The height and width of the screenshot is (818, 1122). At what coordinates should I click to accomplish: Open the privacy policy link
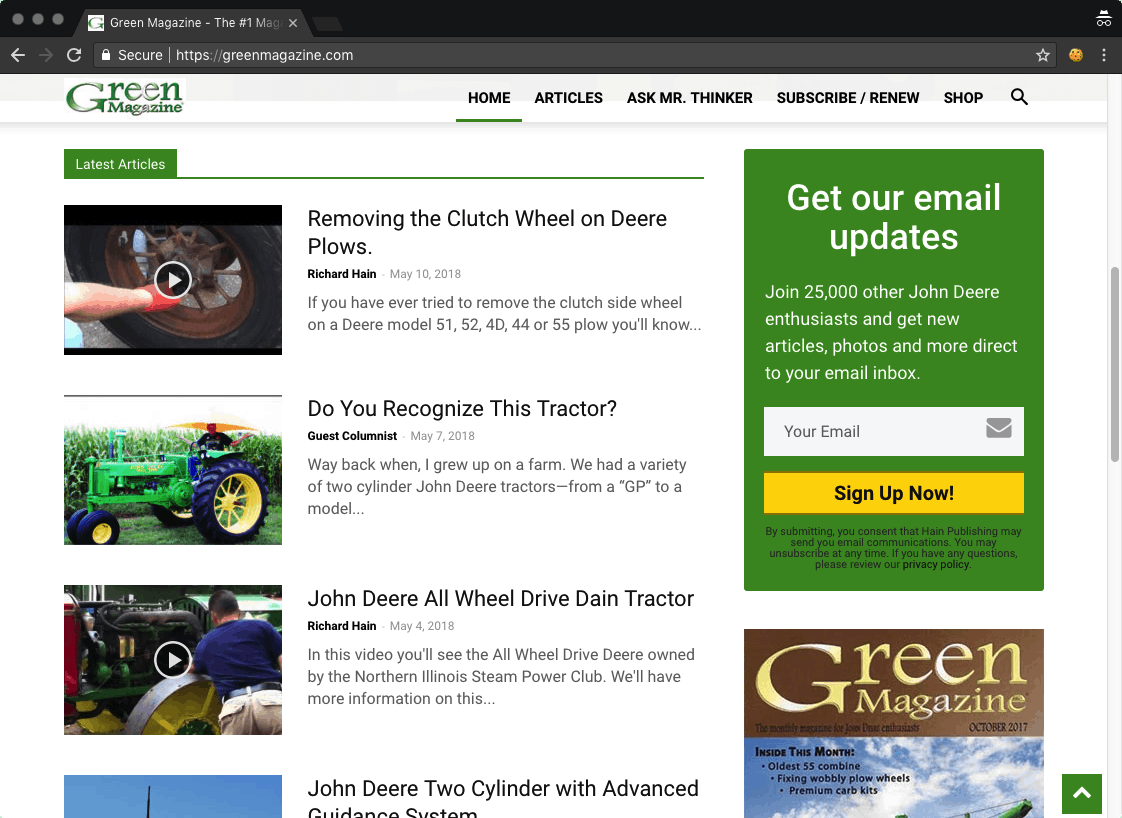(935, 565)
